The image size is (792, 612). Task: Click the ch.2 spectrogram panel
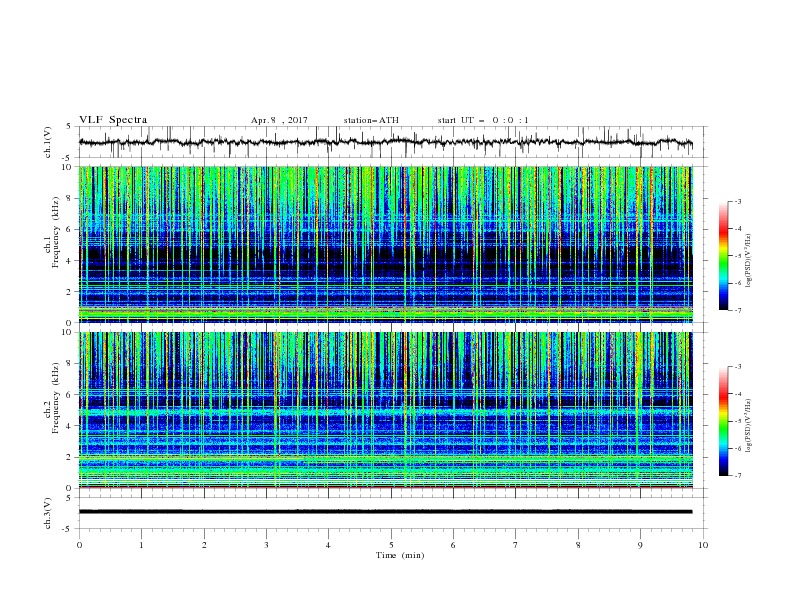386,410
